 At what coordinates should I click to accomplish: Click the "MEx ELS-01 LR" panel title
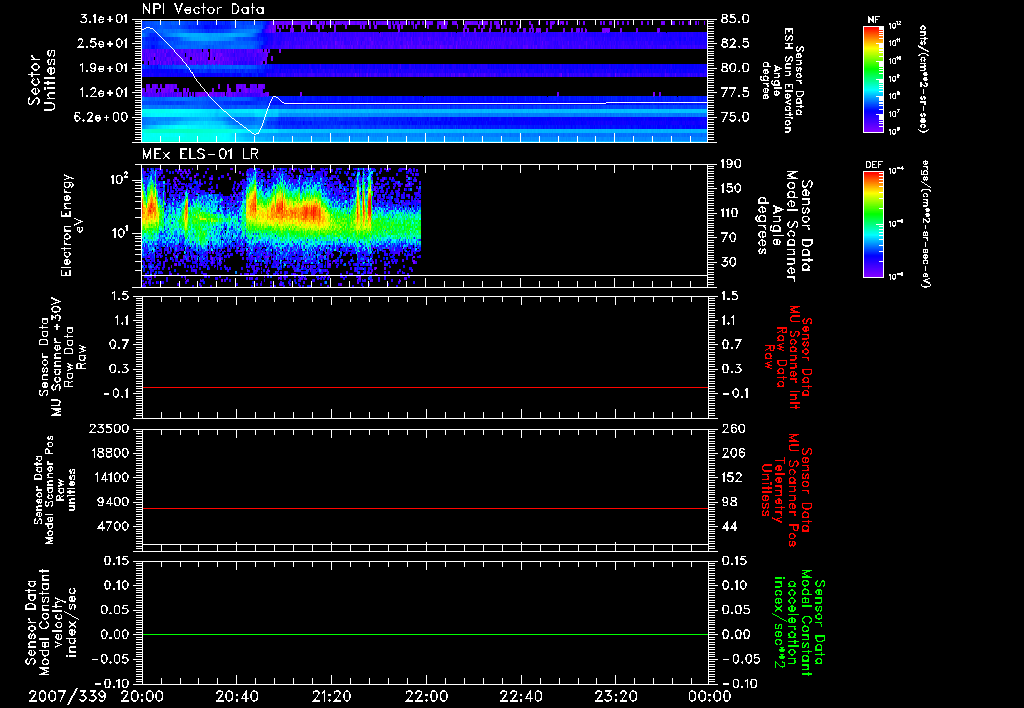pyautogui.click(x=200, y=154)
